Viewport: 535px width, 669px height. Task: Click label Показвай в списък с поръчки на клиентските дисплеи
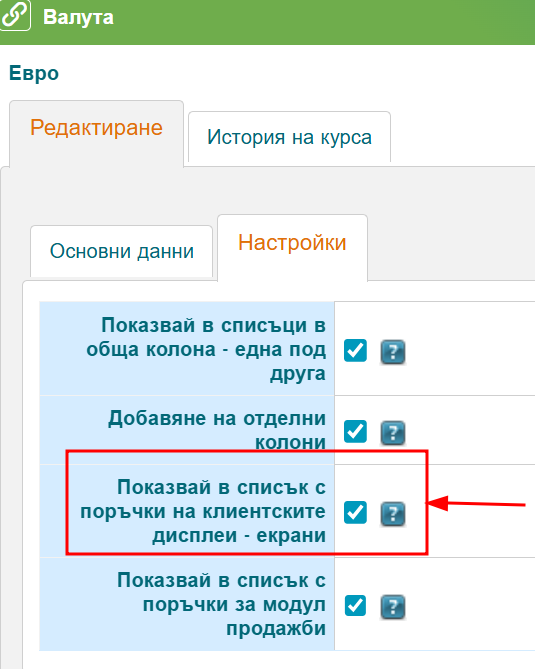point(203,511)
